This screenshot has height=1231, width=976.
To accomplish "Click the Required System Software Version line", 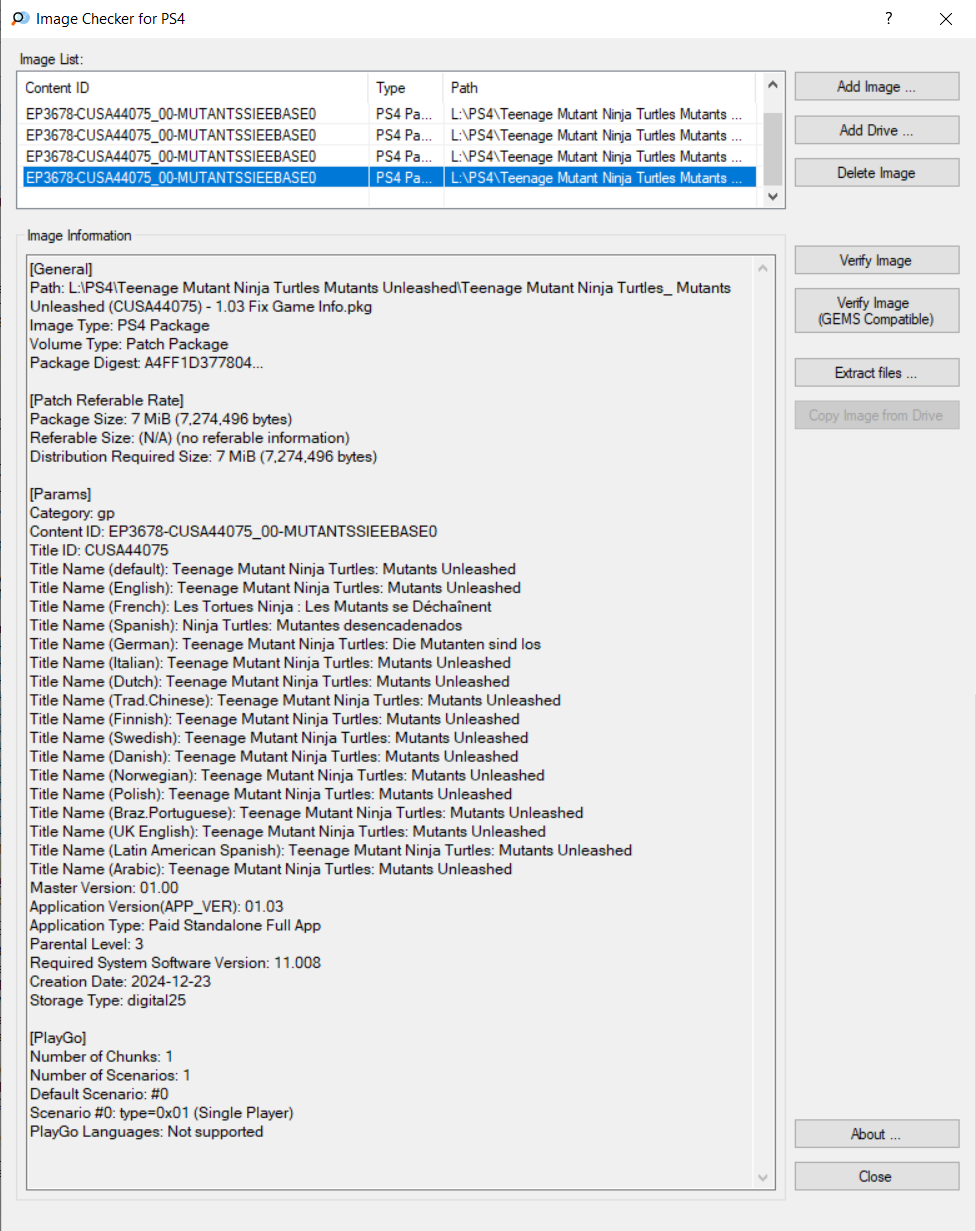I will click(x=175, y=962).
